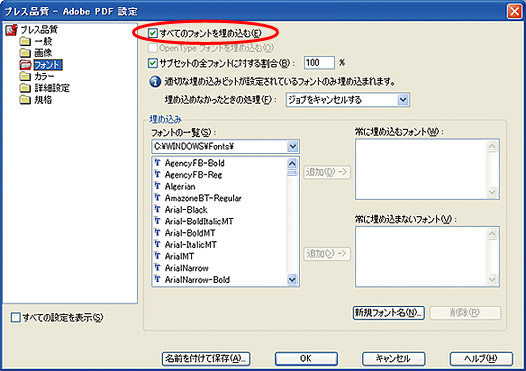The width and height of the screenshot is (526, 371).
Task: Select the フォント tree item label
Action: coord(48,65)
